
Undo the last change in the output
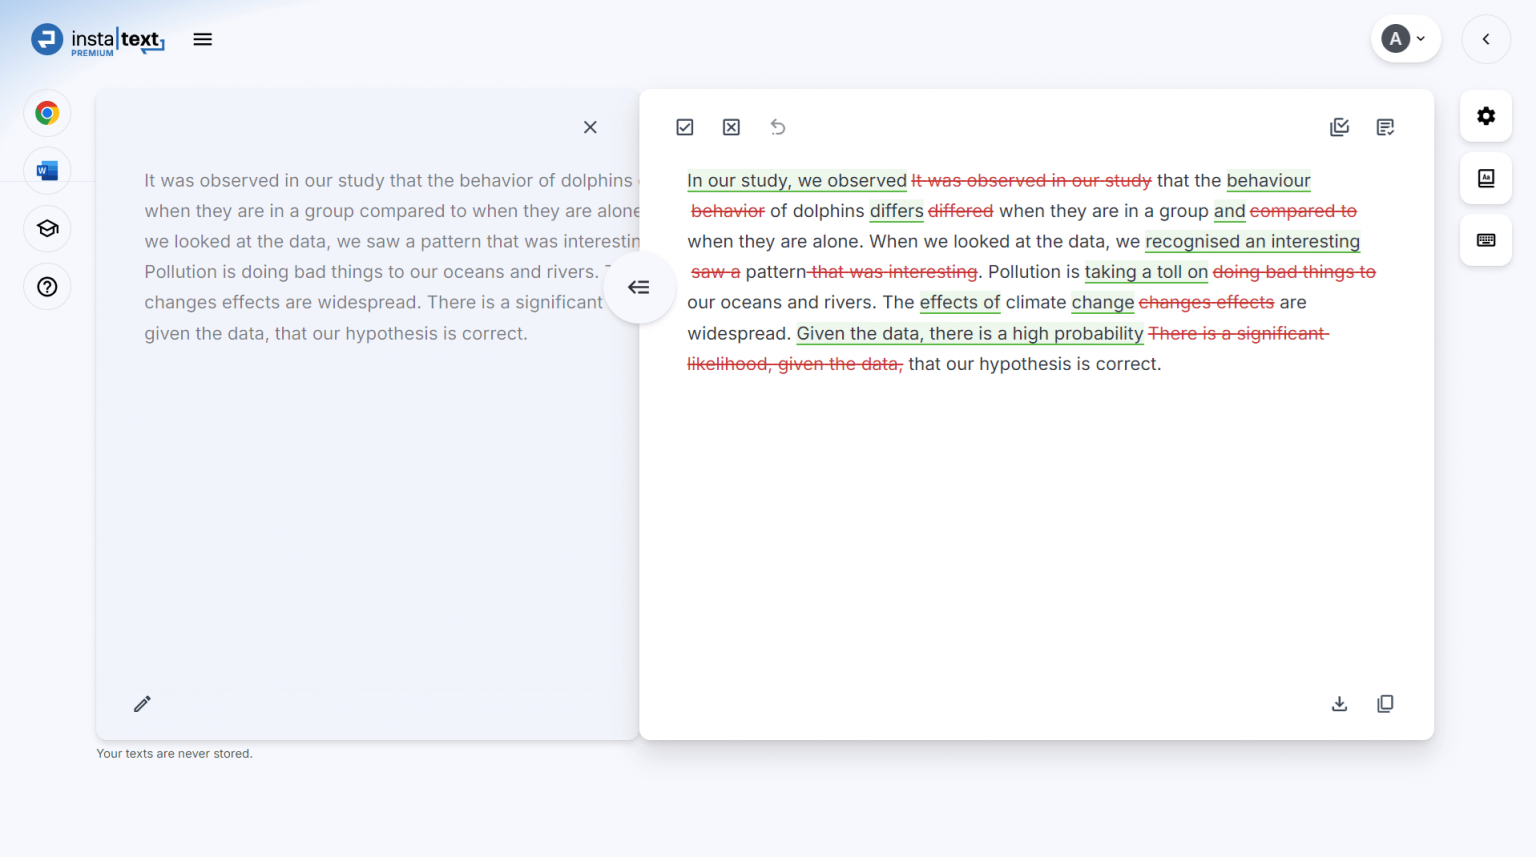tap(778, 127)
